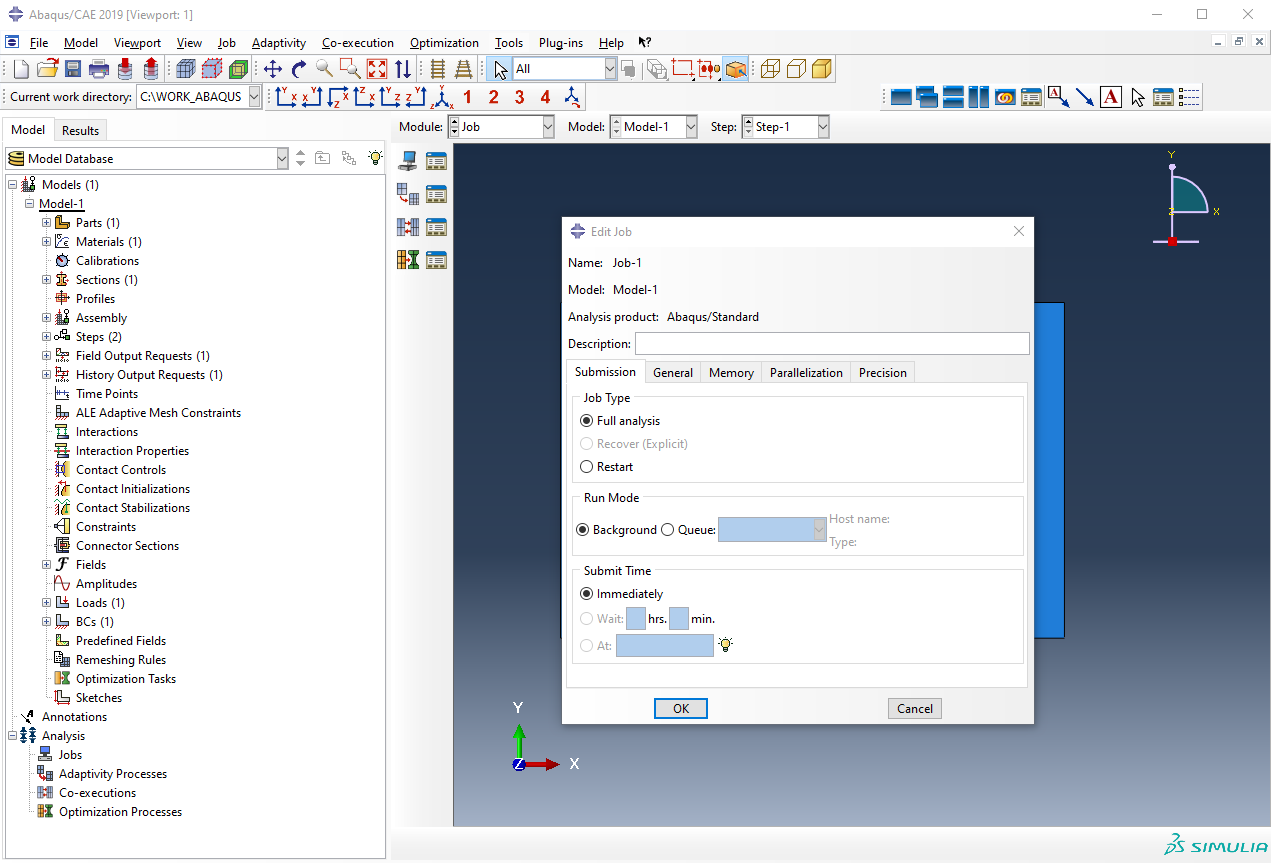Select the Full analysis radio button
The width and height of the screenshot is (1271, 863).
click(x=587, y=421)
